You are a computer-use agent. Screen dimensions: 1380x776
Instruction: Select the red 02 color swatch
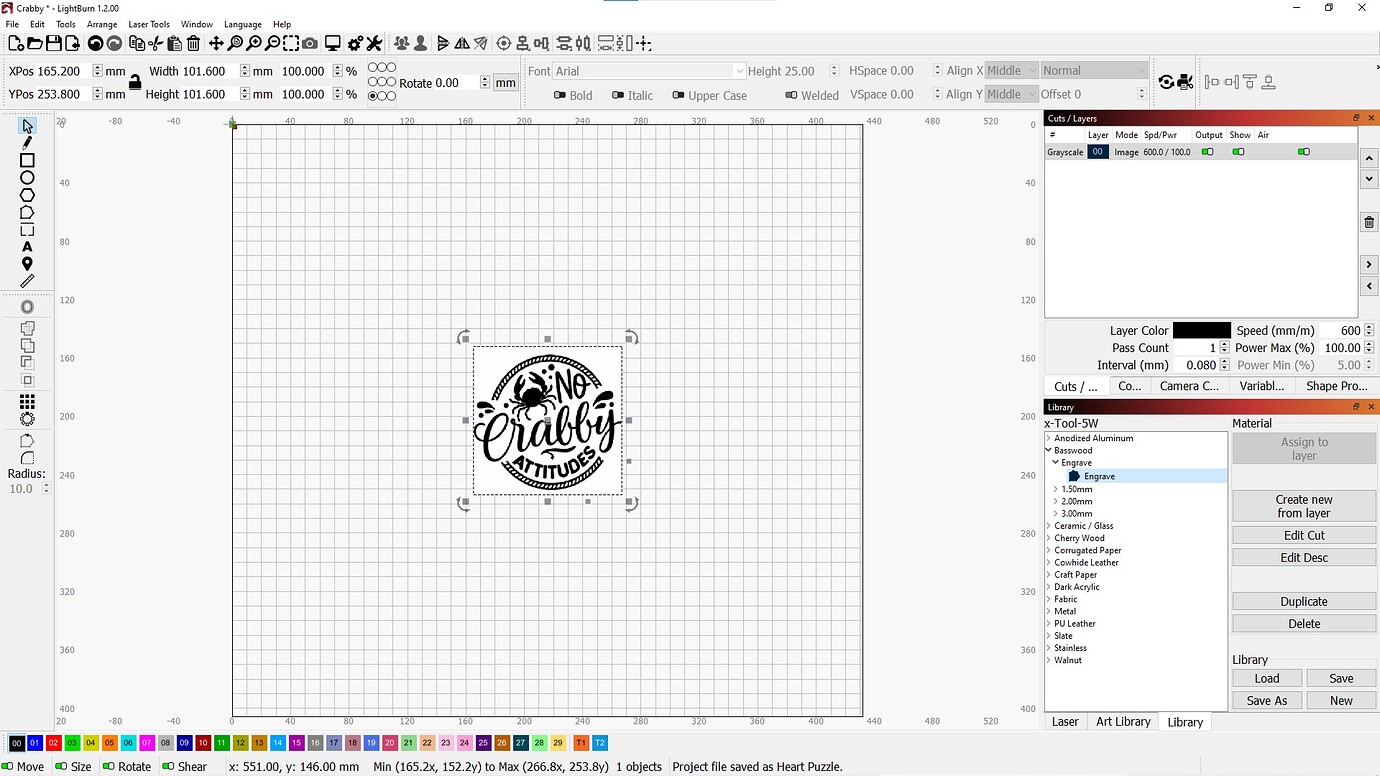point(54,743)
